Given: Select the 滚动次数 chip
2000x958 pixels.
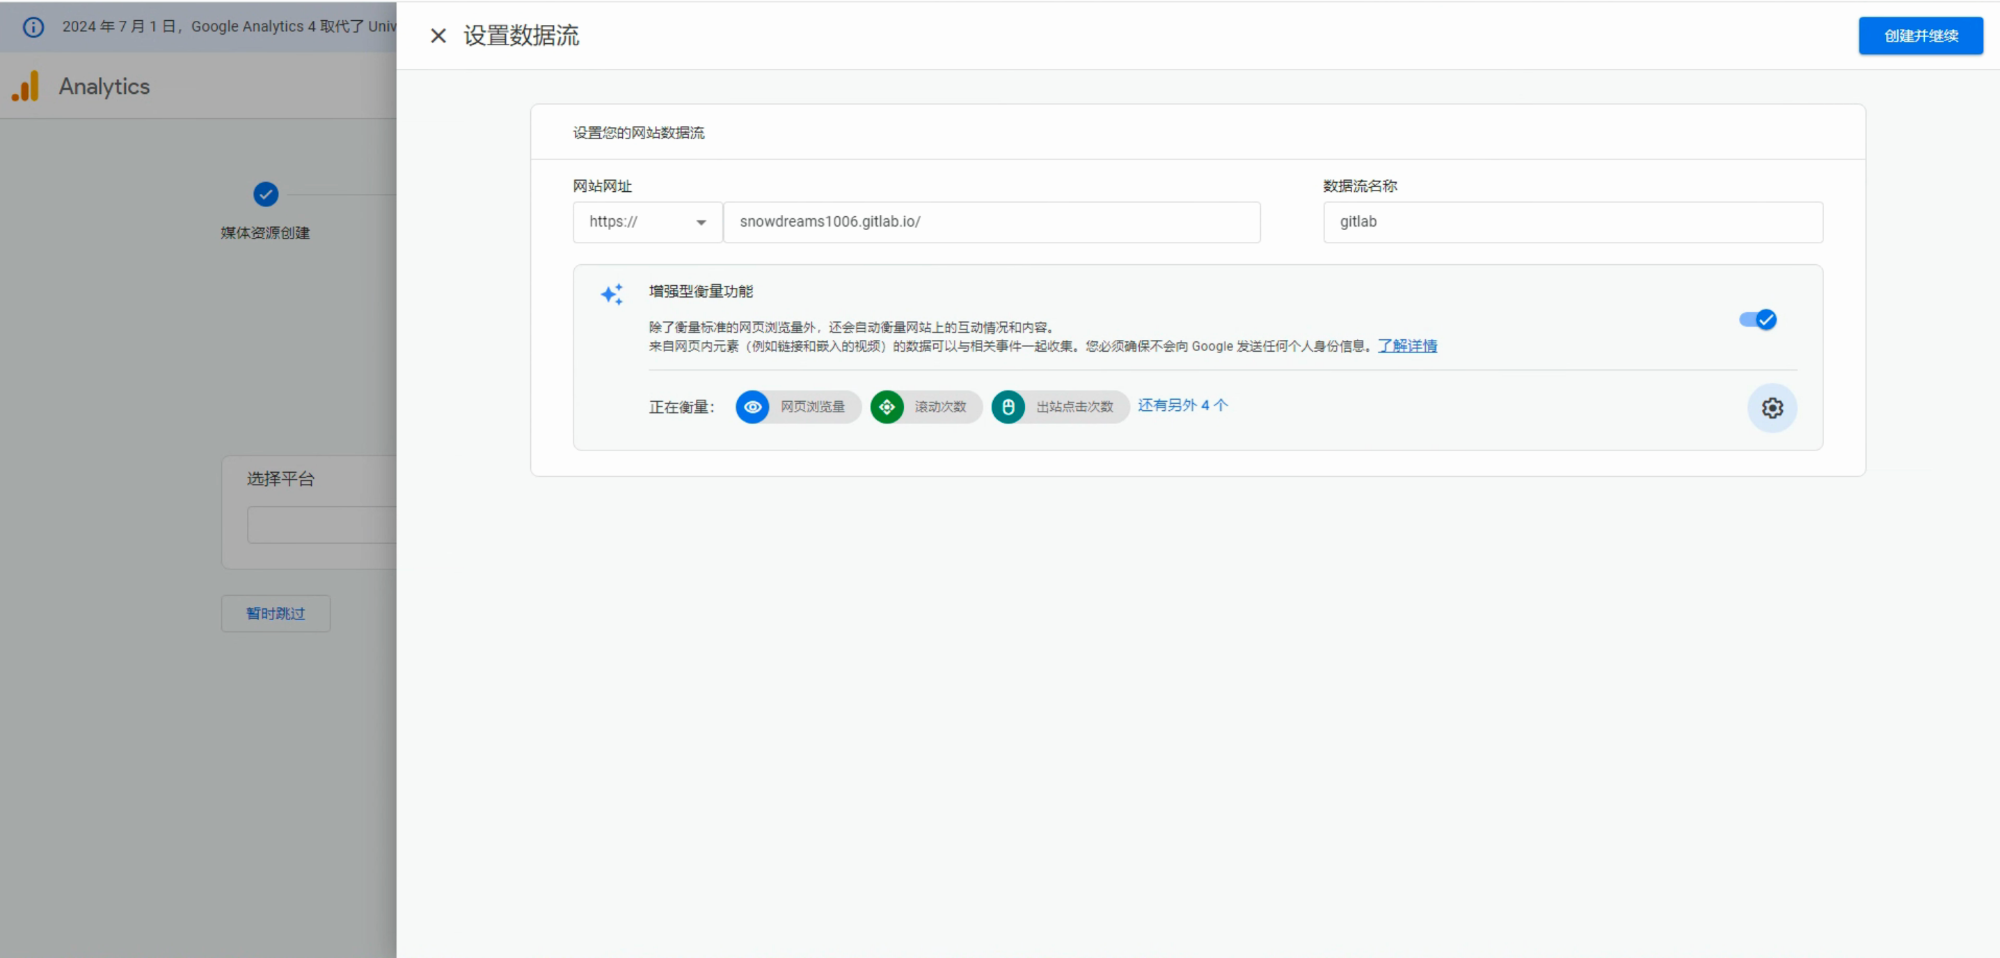Looking at the screenshot, I should pyautogui.click(x=940, y=407).
